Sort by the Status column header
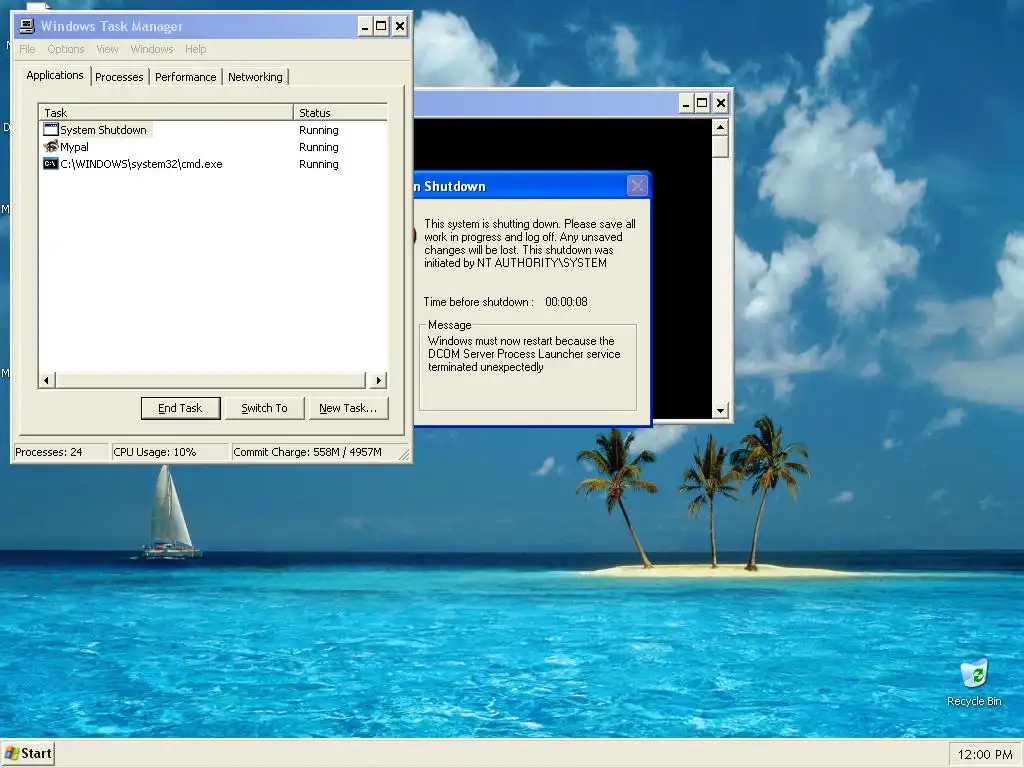This screenshot has height=768, width=1024. [340, 112]
